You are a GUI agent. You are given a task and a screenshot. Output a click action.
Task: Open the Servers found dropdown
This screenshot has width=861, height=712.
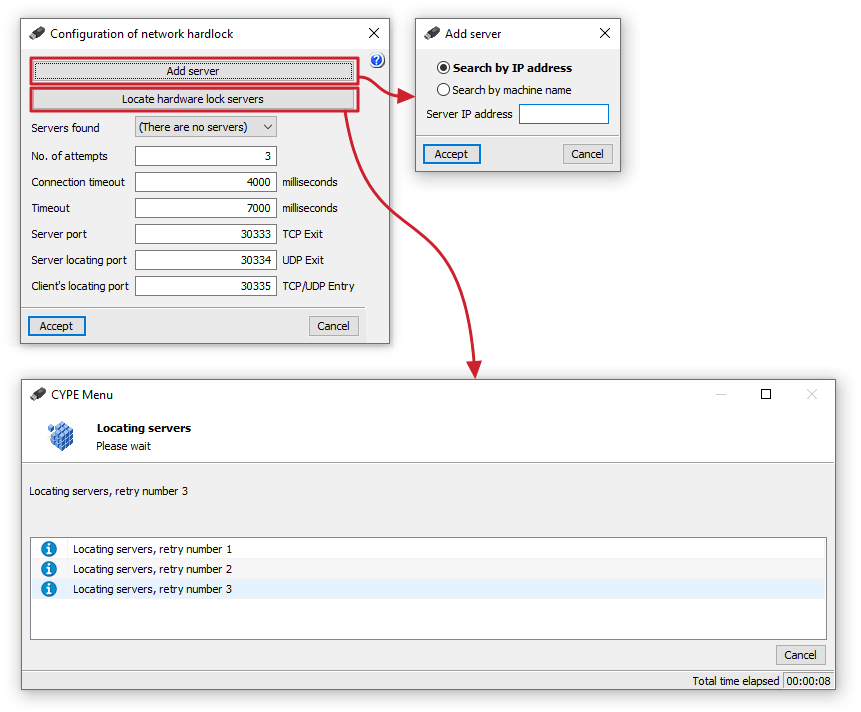(x=206, y=127)
